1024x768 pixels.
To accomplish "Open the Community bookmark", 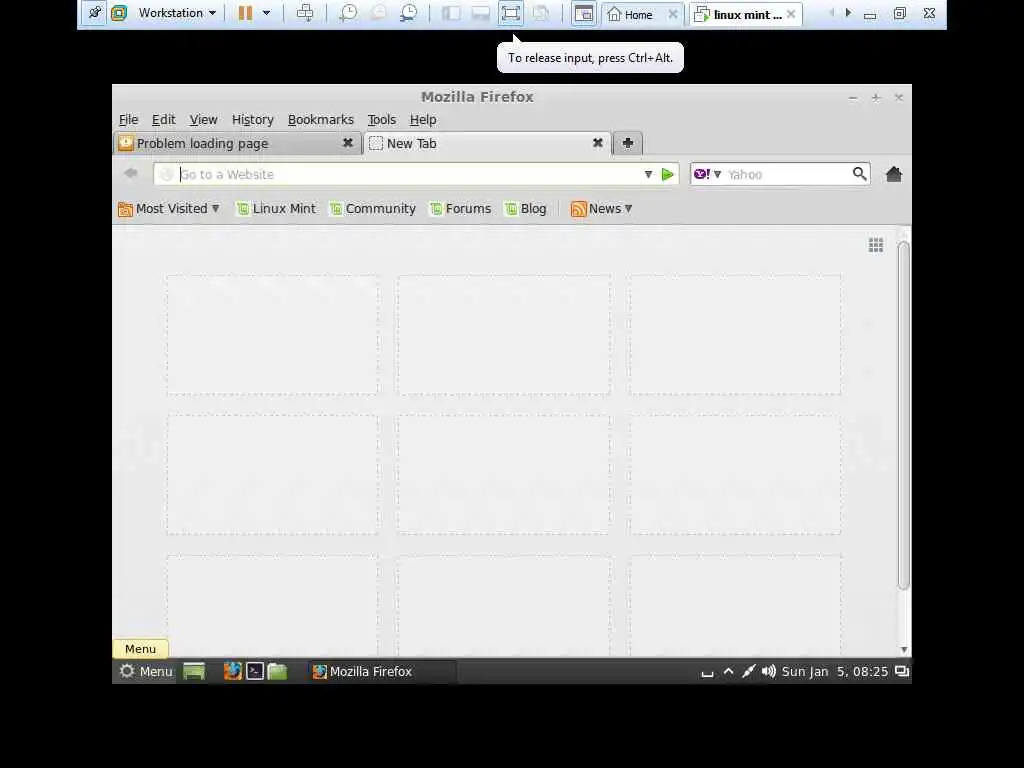I will point(373,209).
